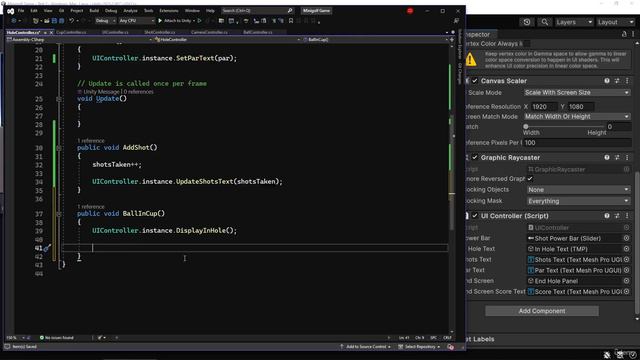
Task: Open the File menu in Visual Studio
Action: pos(21,11)
